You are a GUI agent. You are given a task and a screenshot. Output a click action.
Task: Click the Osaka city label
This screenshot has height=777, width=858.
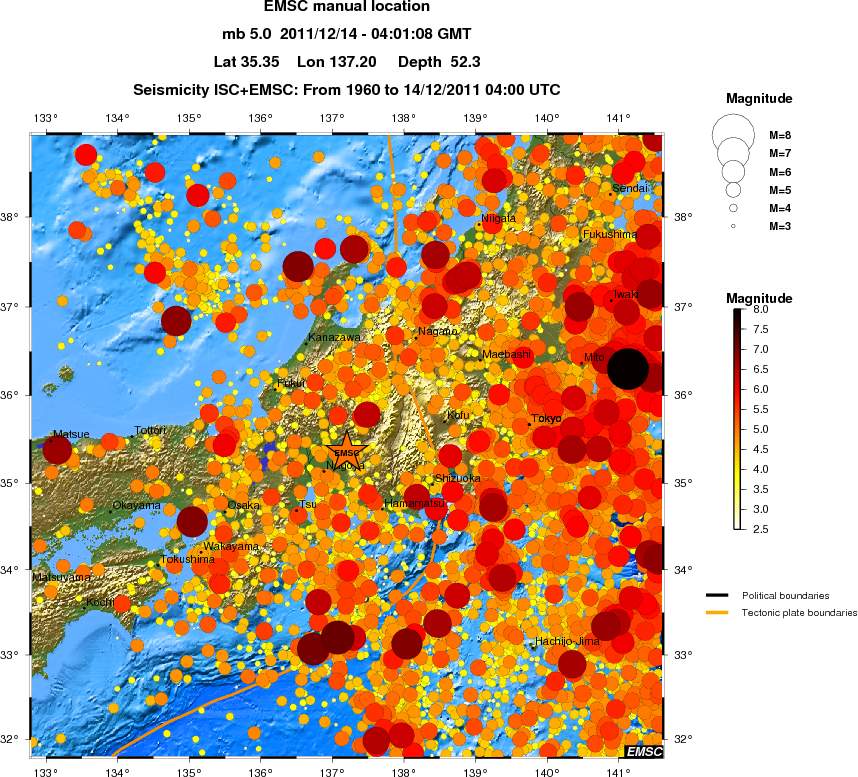click(244, 505)
